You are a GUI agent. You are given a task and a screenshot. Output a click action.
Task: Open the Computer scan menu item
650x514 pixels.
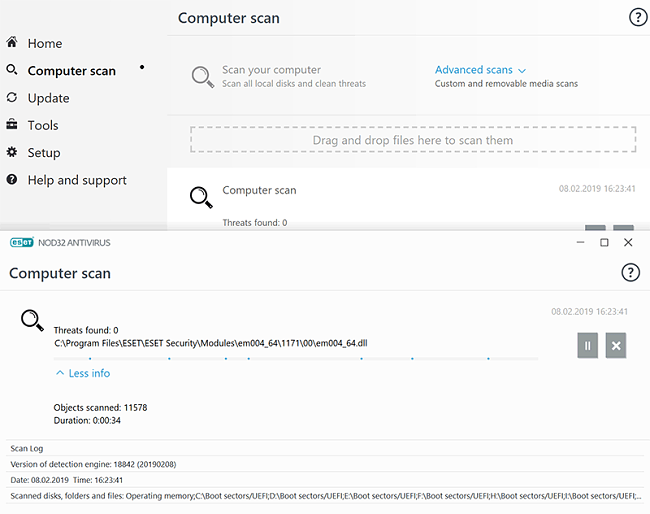point(71,71)
